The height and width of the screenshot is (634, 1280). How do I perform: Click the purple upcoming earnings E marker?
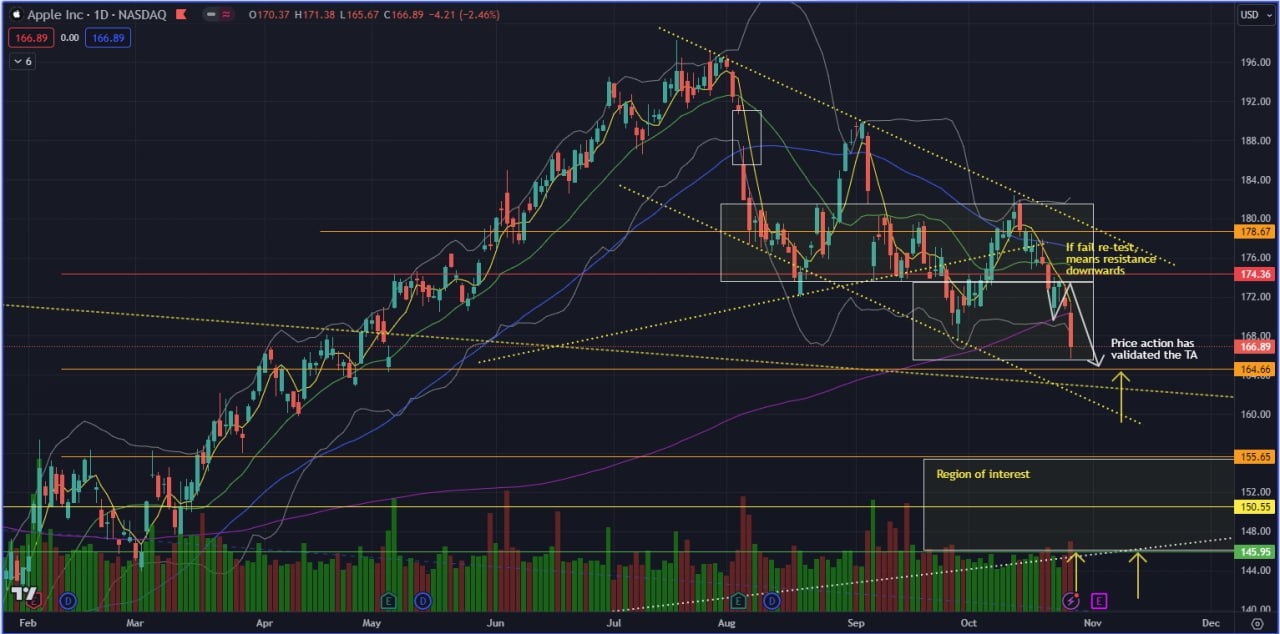click(x=1099, y=601)
